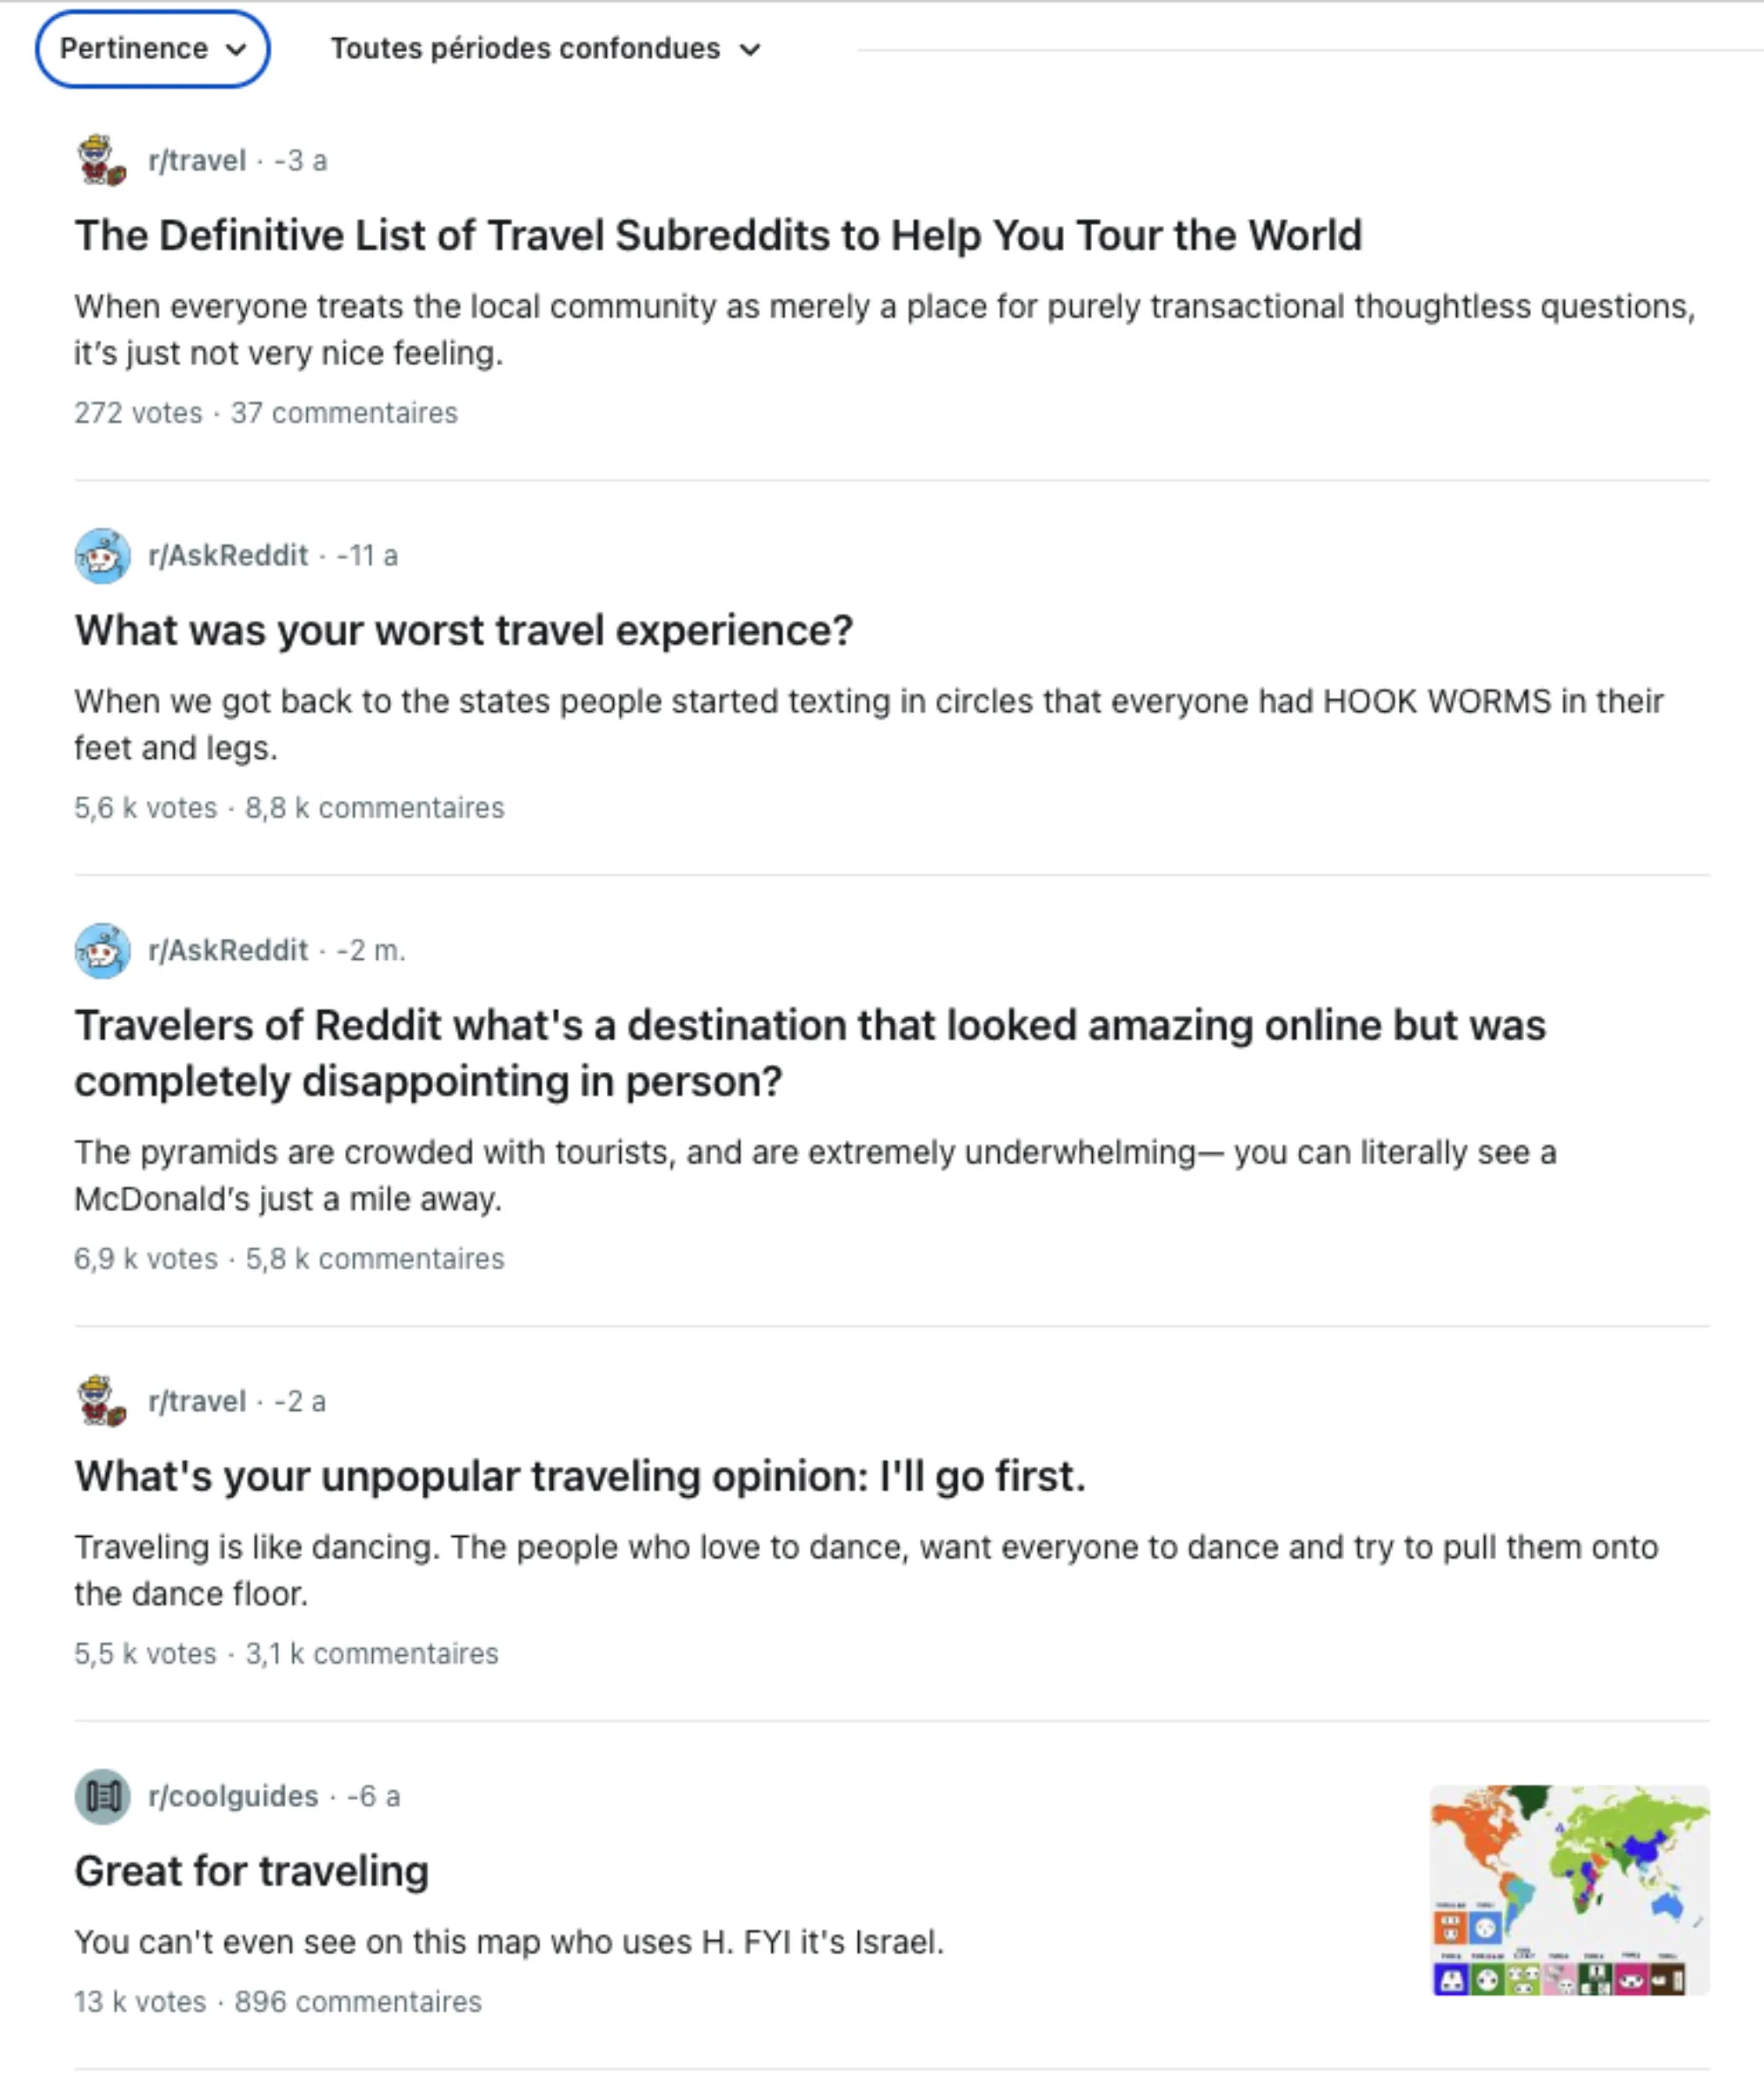Viewport: 1764px width, 2075px height.
Task: Open "The Definitive List of Travel Subreddits" post
Action: [718, 236]
